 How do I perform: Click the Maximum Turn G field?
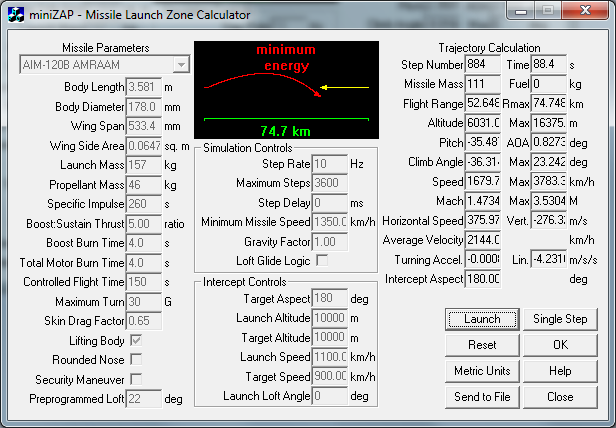pos(144,301)
